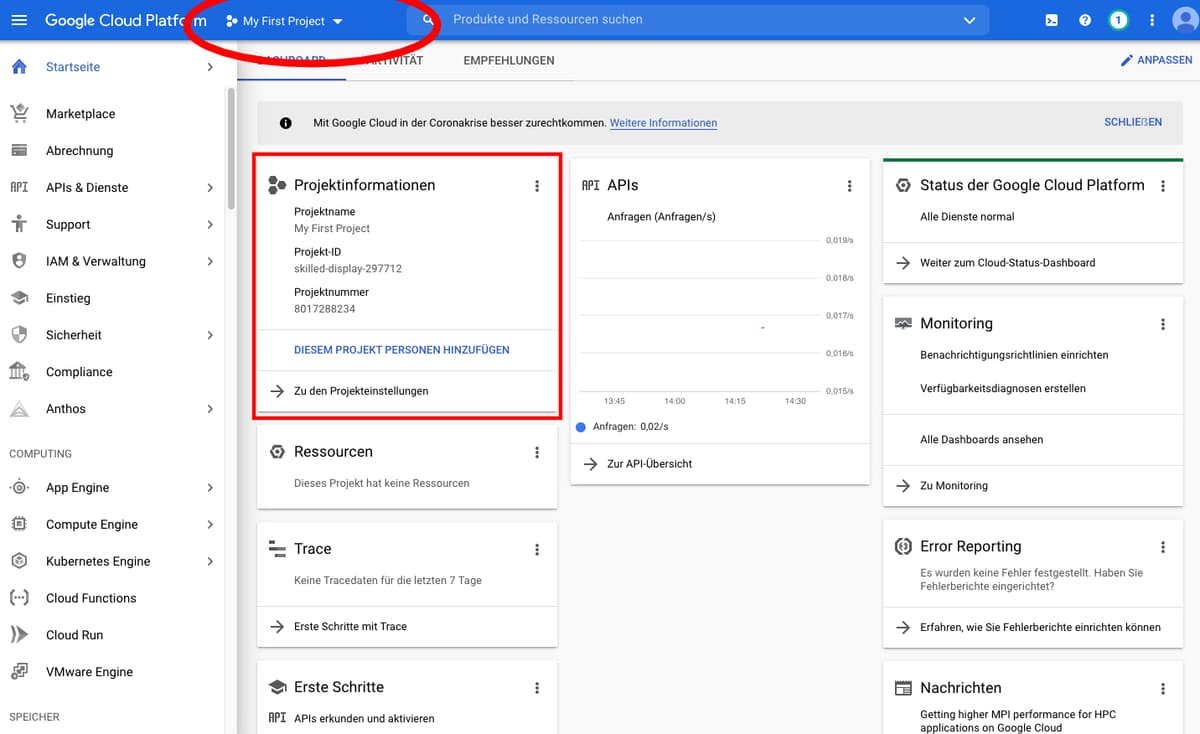The image size is (1200, 734).
Task: Select Compute Engine in the sidebar
Action: pyautogui.click(x=91, y=524)
